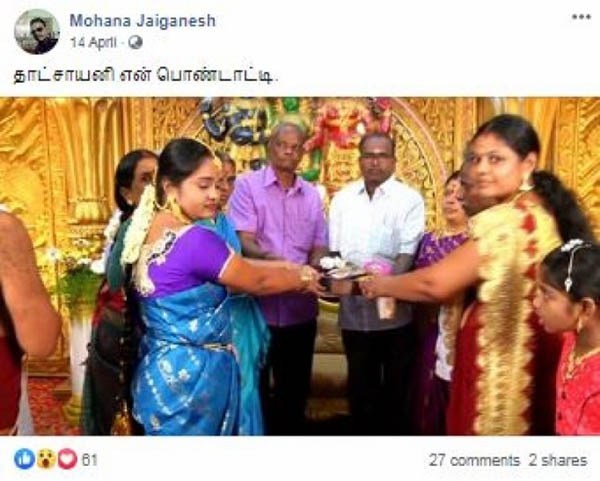Image resolution: width=600 pixels, height=481 pixels.
Task: Open the 2 shares link
Action: pos(558,460)
